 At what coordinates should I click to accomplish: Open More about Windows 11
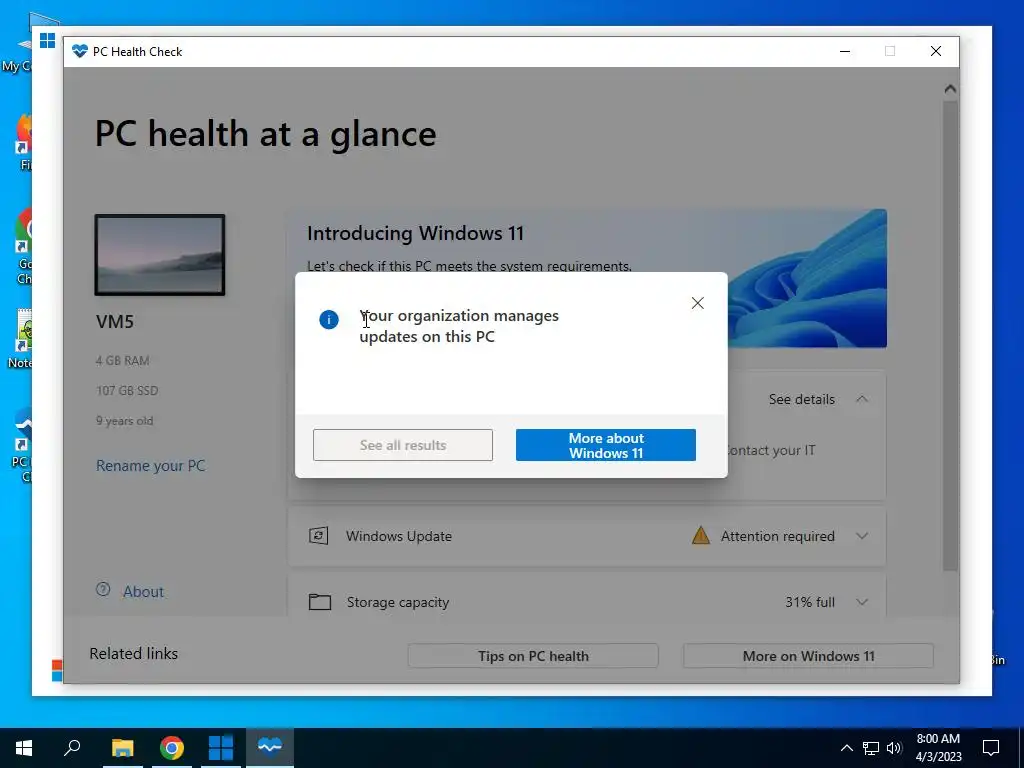click(605, 445)
